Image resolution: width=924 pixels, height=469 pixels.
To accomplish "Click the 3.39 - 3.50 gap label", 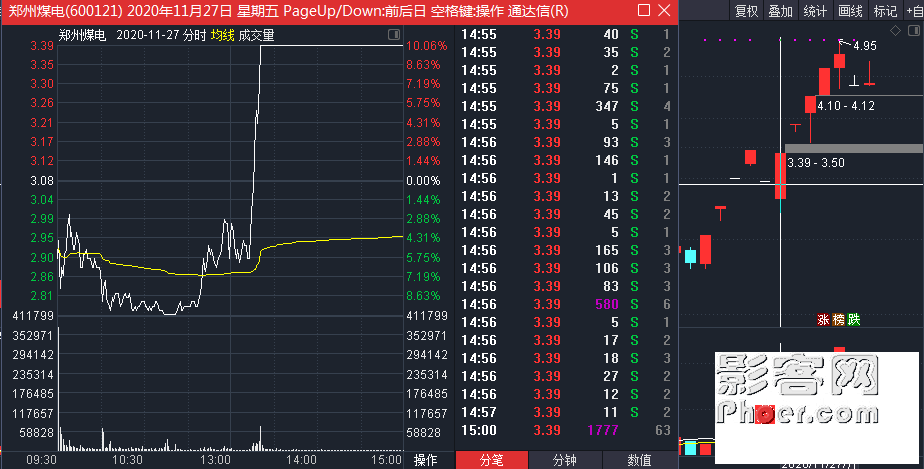I will click(816, 163).
